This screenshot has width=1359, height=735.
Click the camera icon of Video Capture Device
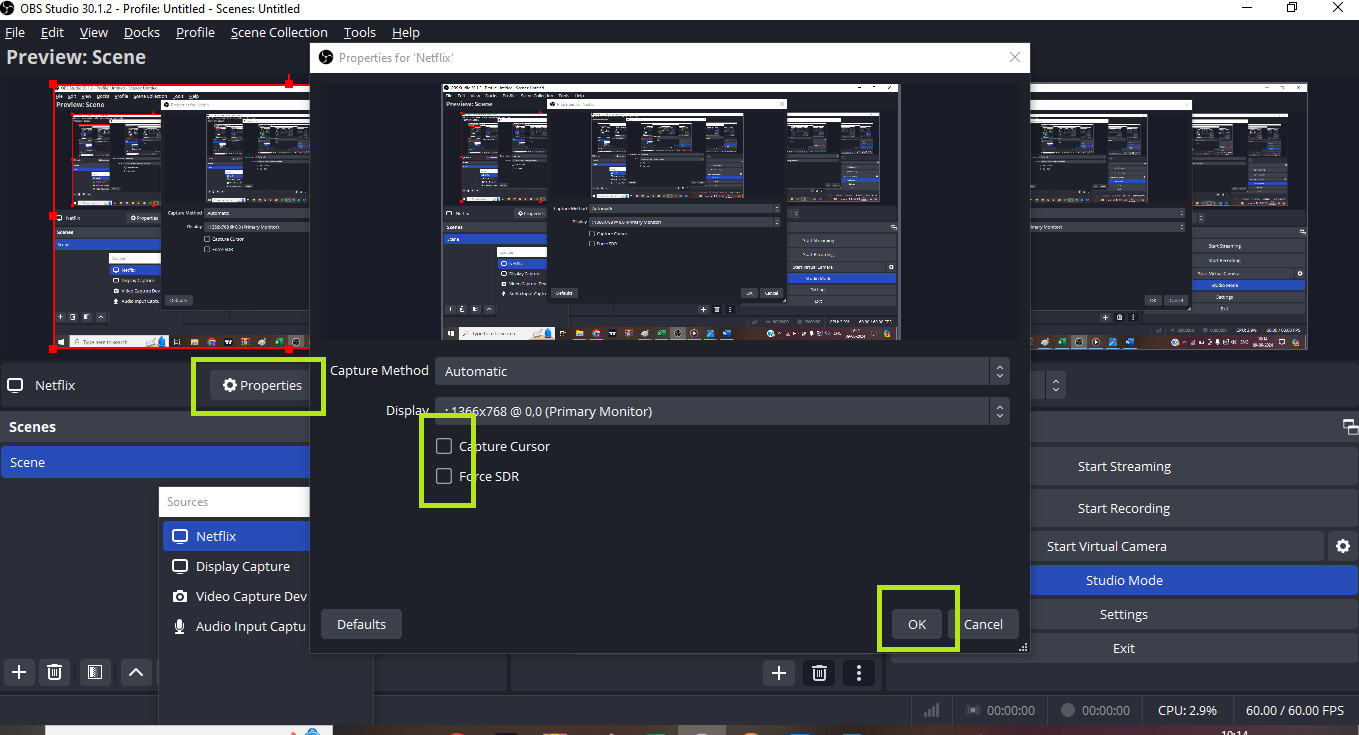tap(180, 596)
